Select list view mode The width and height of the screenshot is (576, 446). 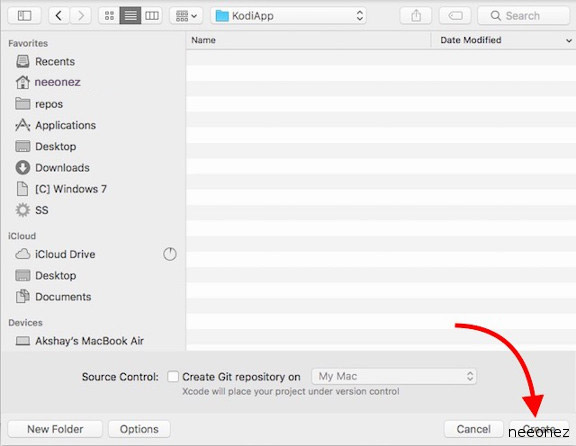(130, 16)
